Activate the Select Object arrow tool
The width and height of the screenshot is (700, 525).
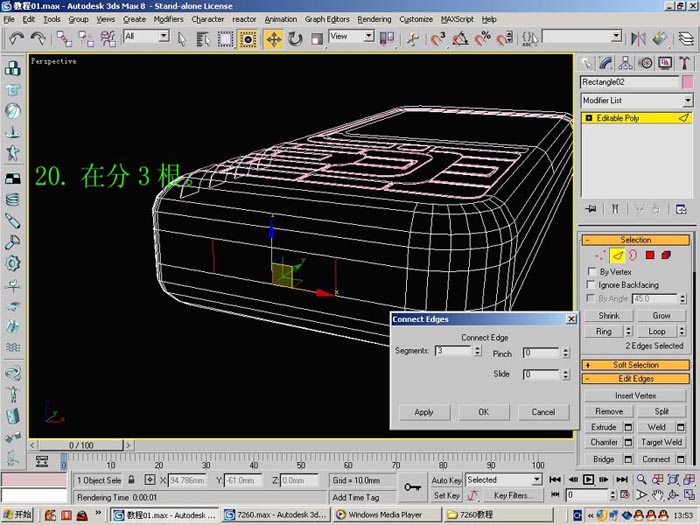(x=182, y=39)
